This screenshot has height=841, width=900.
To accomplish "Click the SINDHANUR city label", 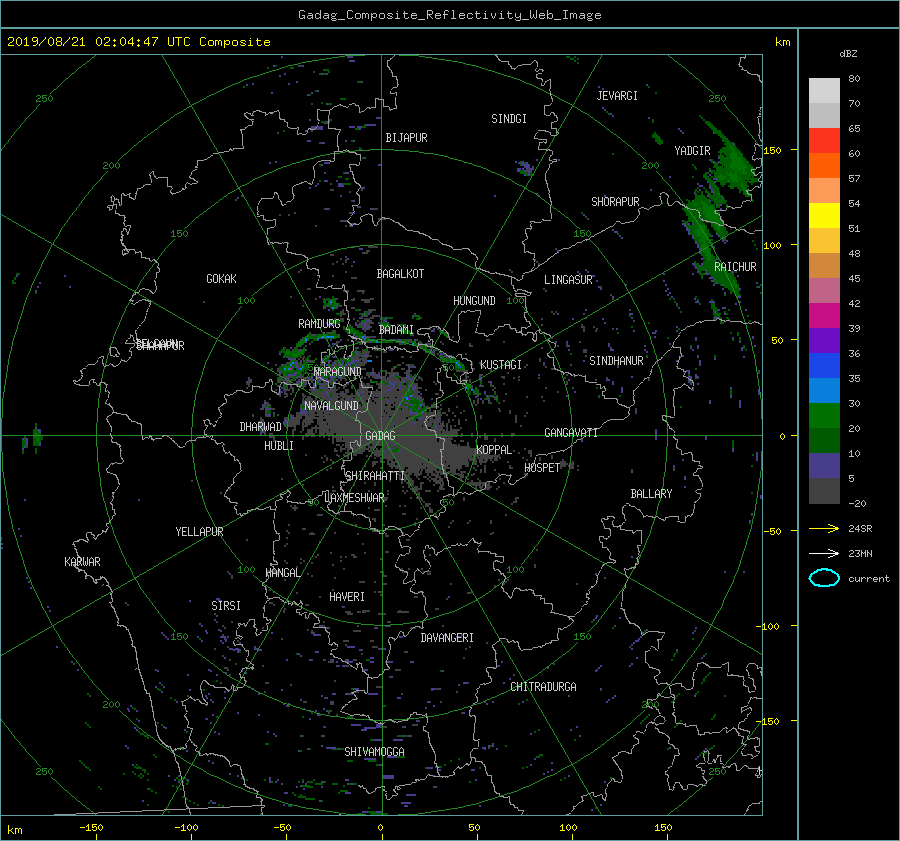I will [x=616, y=361].
